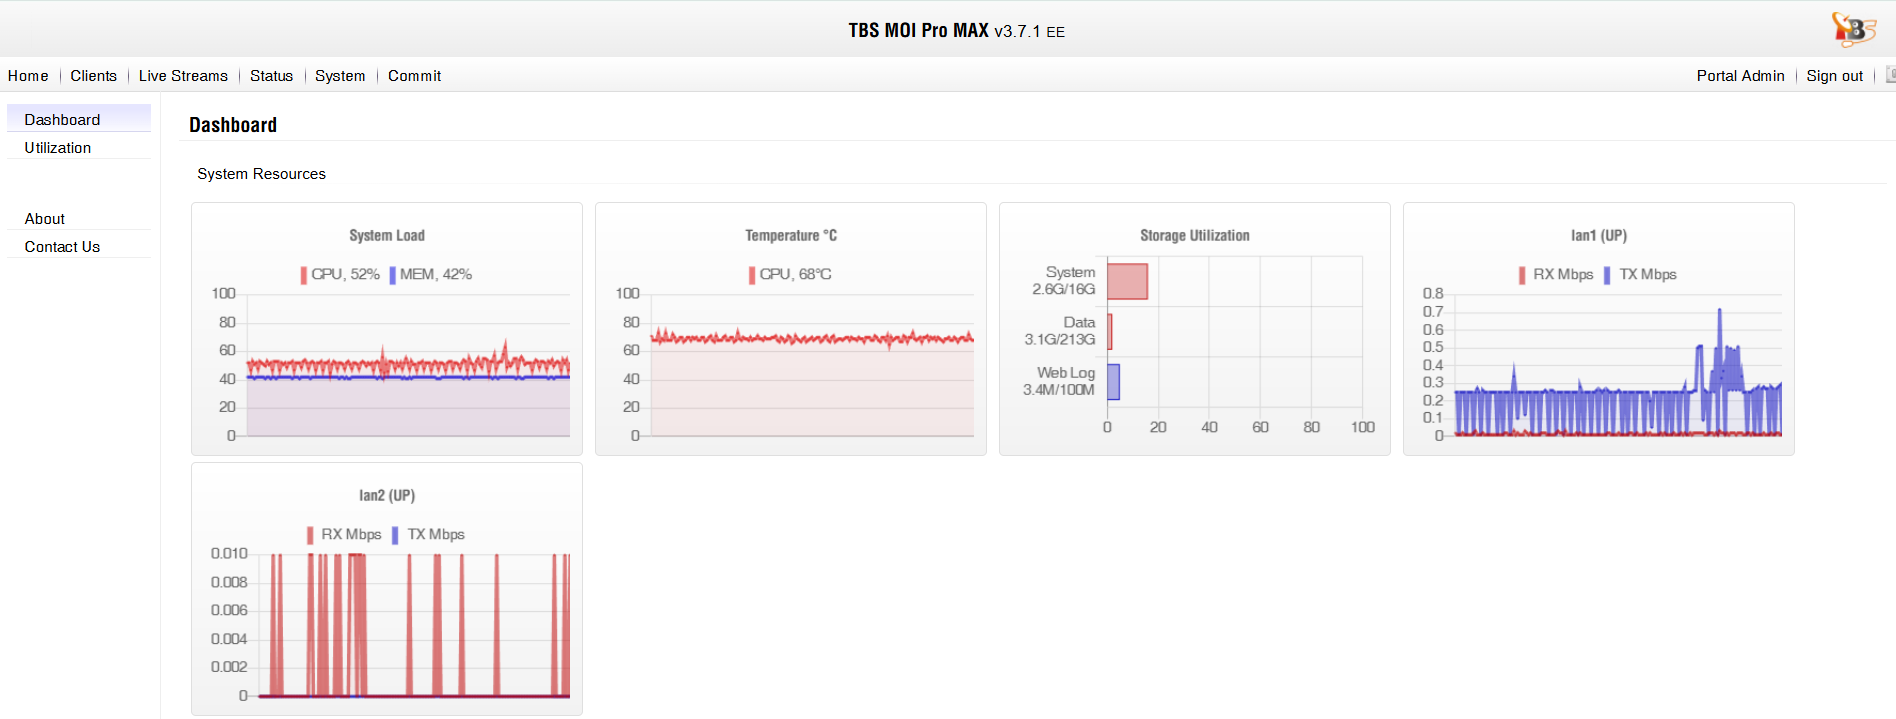Click the Web Log bar in Storage Utilization
The image size is (1896, 719).
(1113, 381)
